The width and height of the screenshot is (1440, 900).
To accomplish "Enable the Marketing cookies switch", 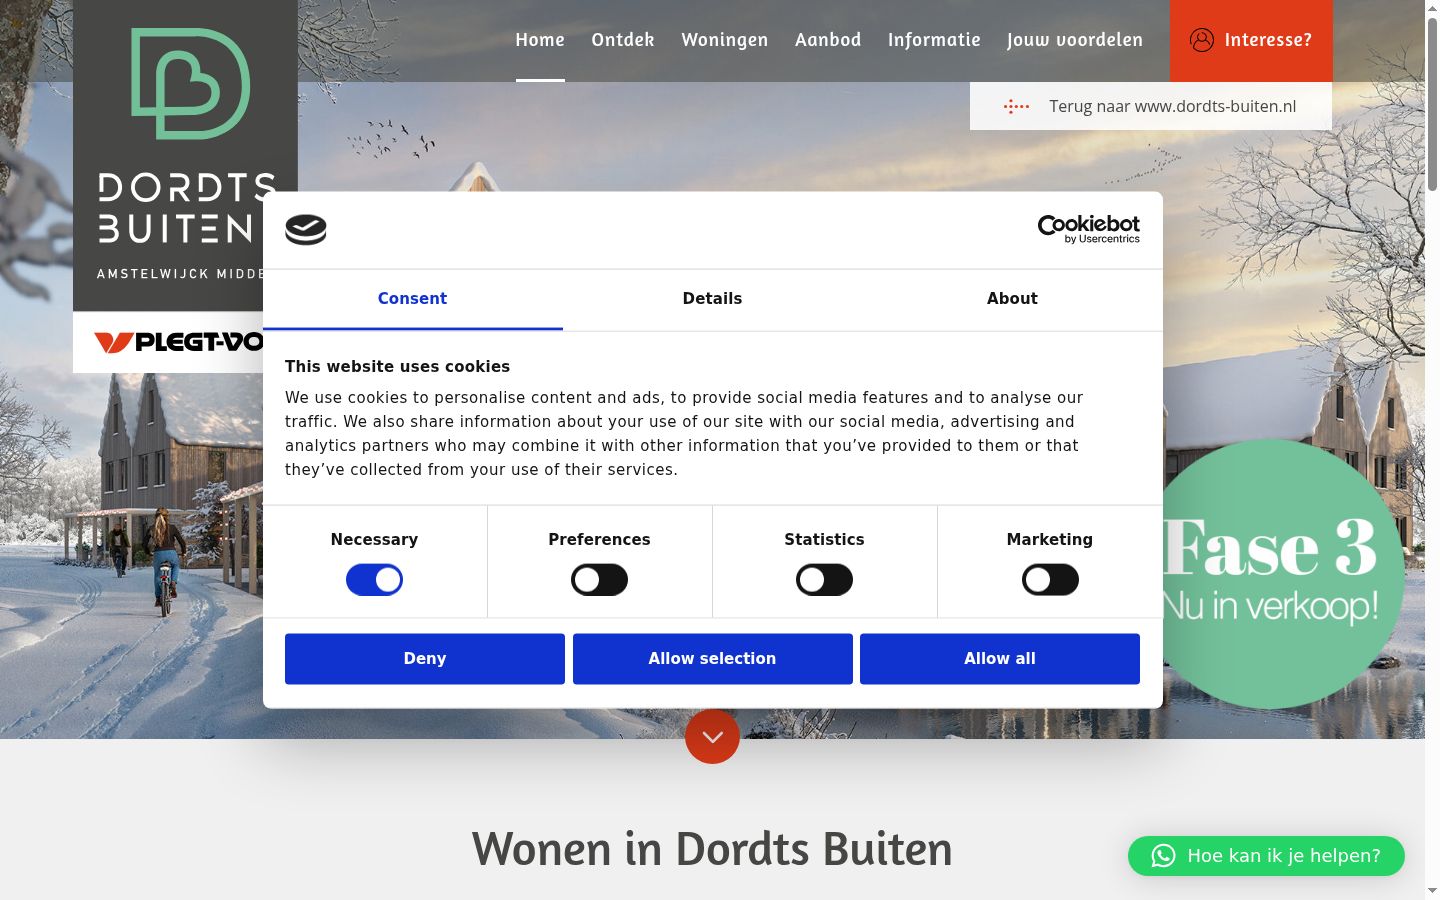I will click(1050, 580).
